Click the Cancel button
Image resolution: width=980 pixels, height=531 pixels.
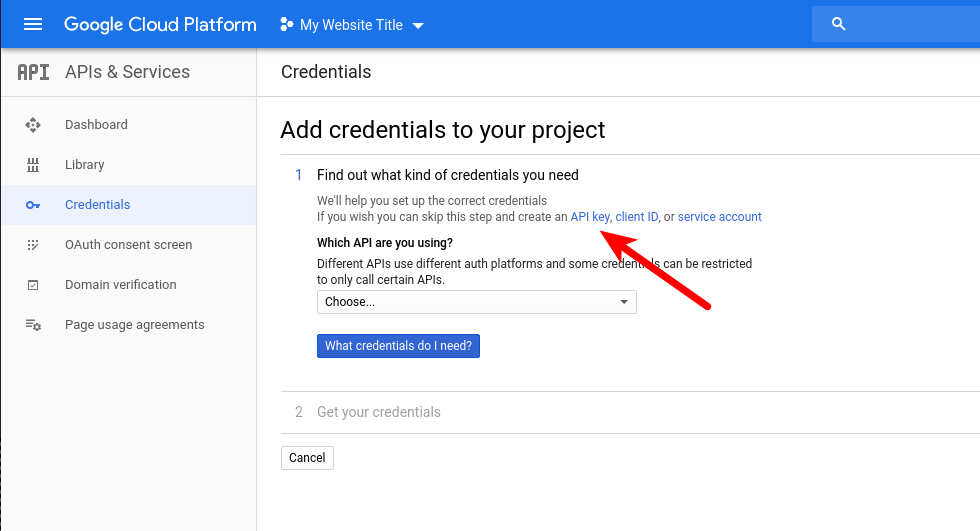point(307,457)
